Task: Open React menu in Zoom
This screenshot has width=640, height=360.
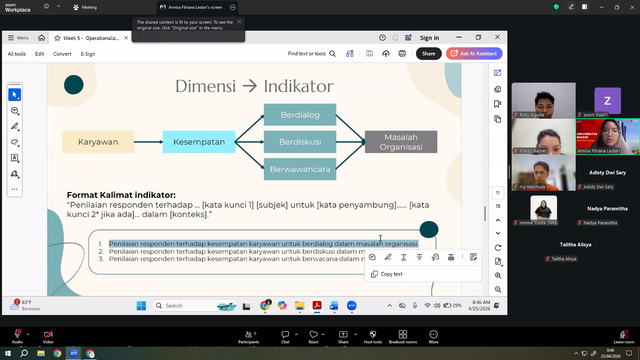Action: click(313, 337)
